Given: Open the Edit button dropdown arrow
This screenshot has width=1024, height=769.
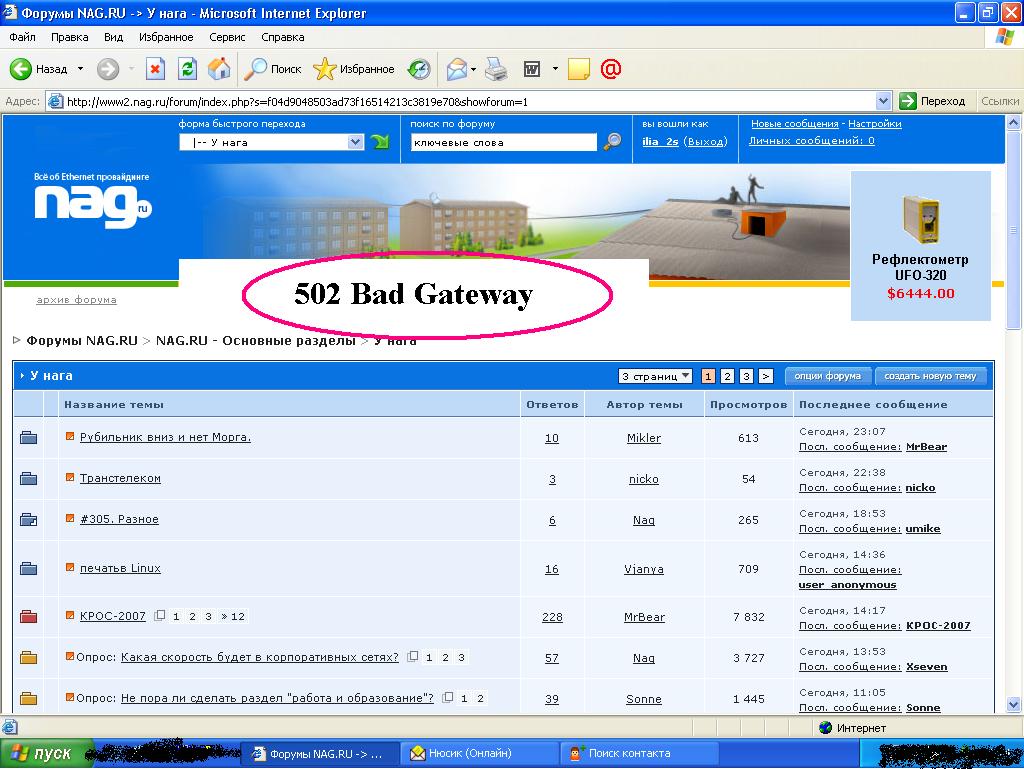Looking at the screenshot, I should [x=555, y=69].
